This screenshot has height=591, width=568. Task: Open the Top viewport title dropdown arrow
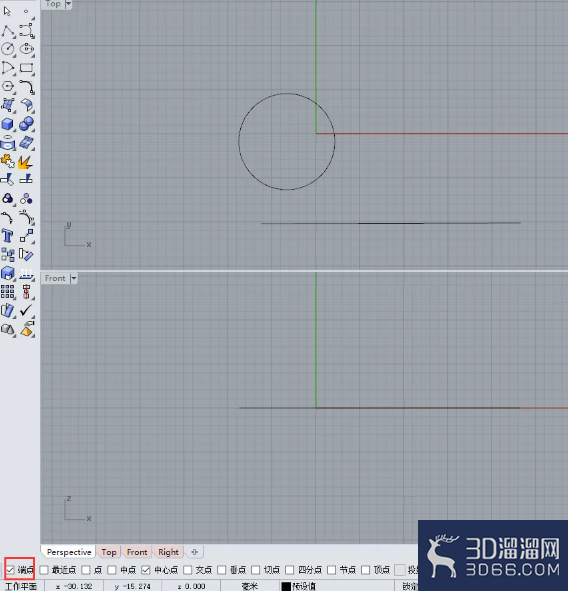[68, 4]
